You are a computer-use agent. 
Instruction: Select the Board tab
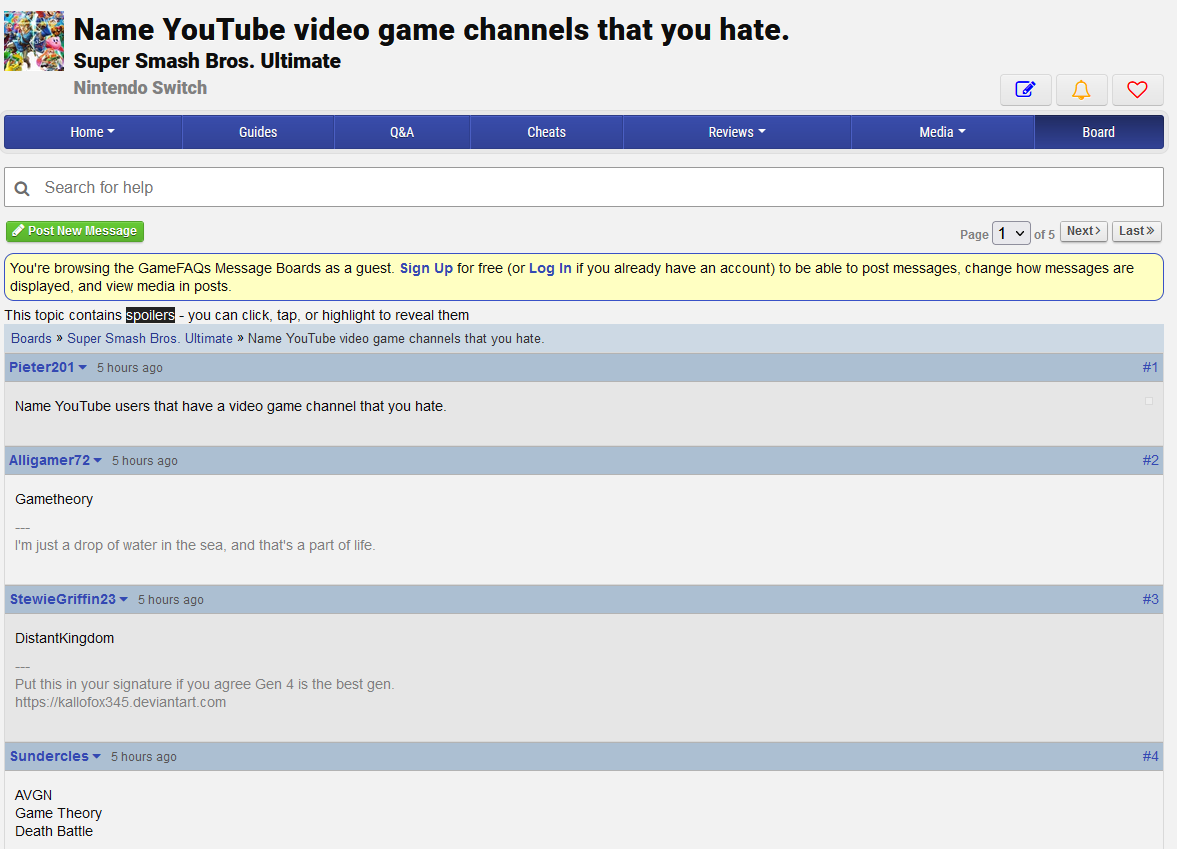[1098, 132]
